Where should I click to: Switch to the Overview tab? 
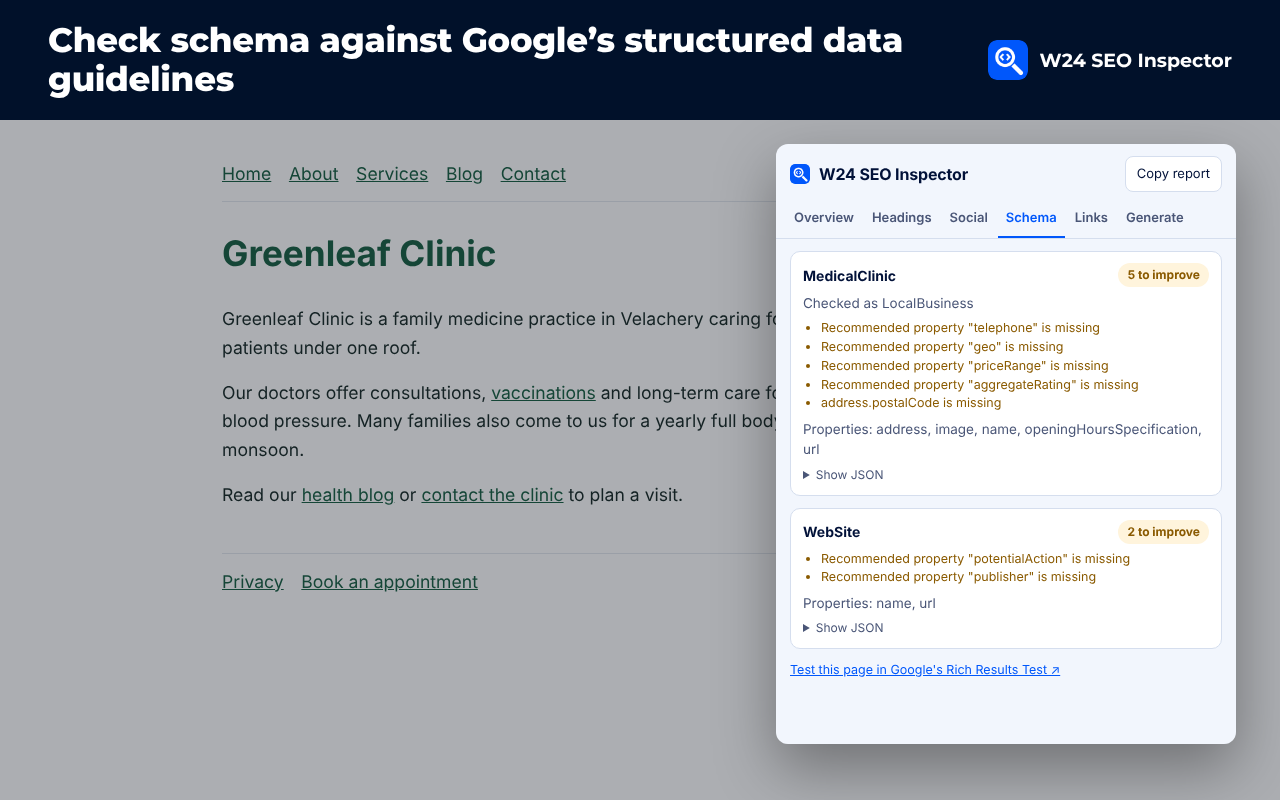coord(824,217)
